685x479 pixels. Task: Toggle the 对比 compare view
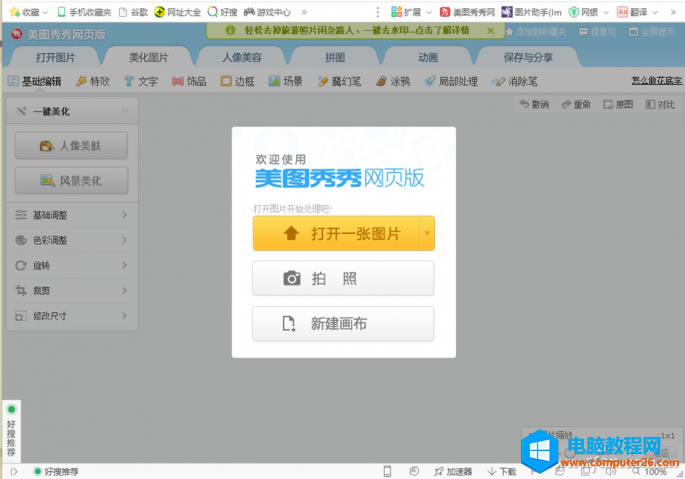(660, 104)
